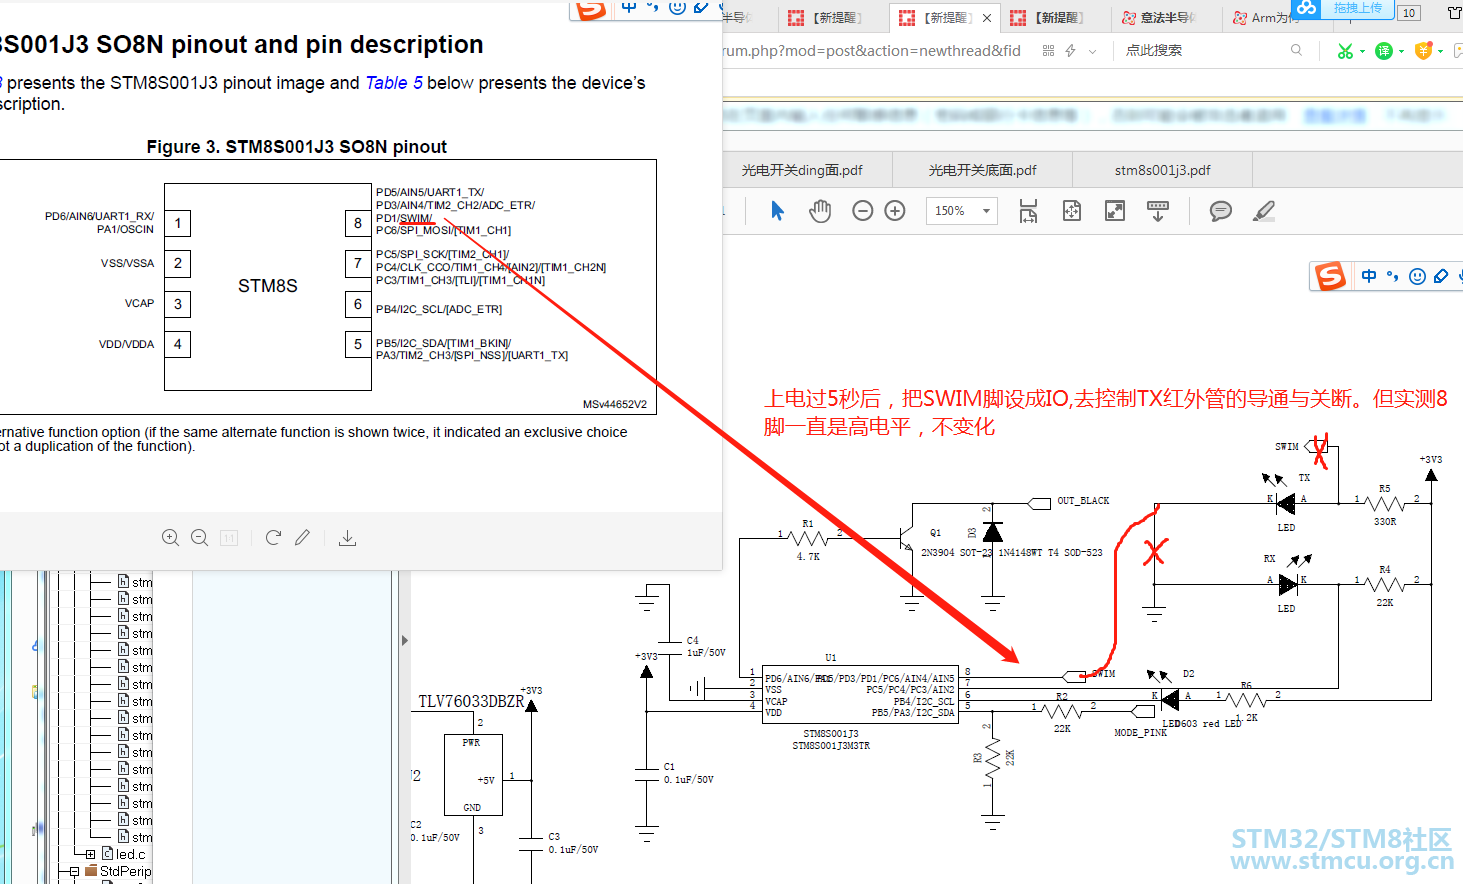Click the 拖拽上传 upload button

coord(1342,8)
